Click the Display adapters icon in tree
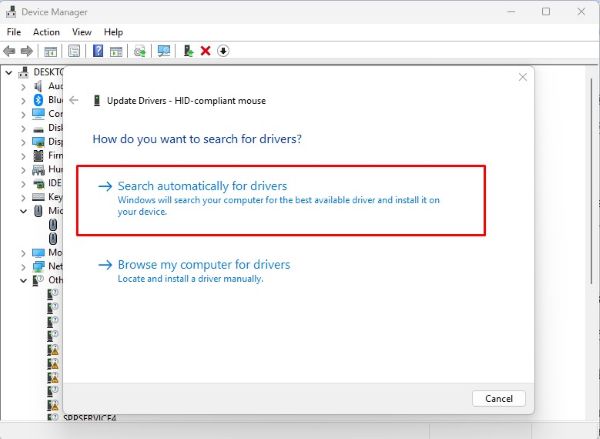This screenshot has width=600, height=439. tap(38, 142)
